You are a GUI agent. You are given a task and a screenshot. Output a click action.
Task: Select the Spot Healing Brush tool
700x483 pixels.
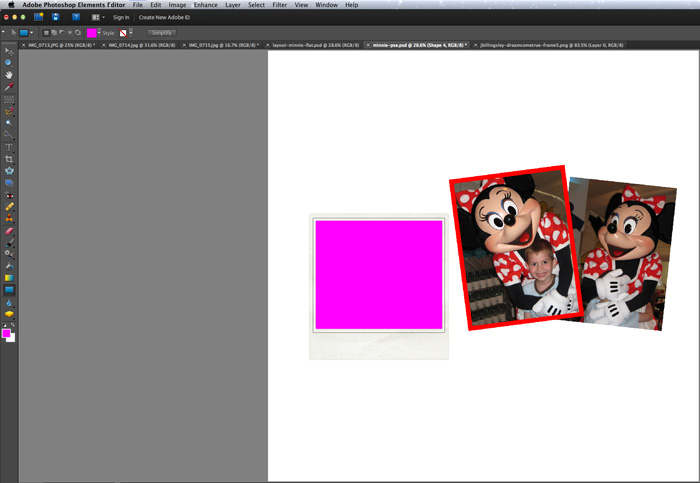(x=8, y=207)
